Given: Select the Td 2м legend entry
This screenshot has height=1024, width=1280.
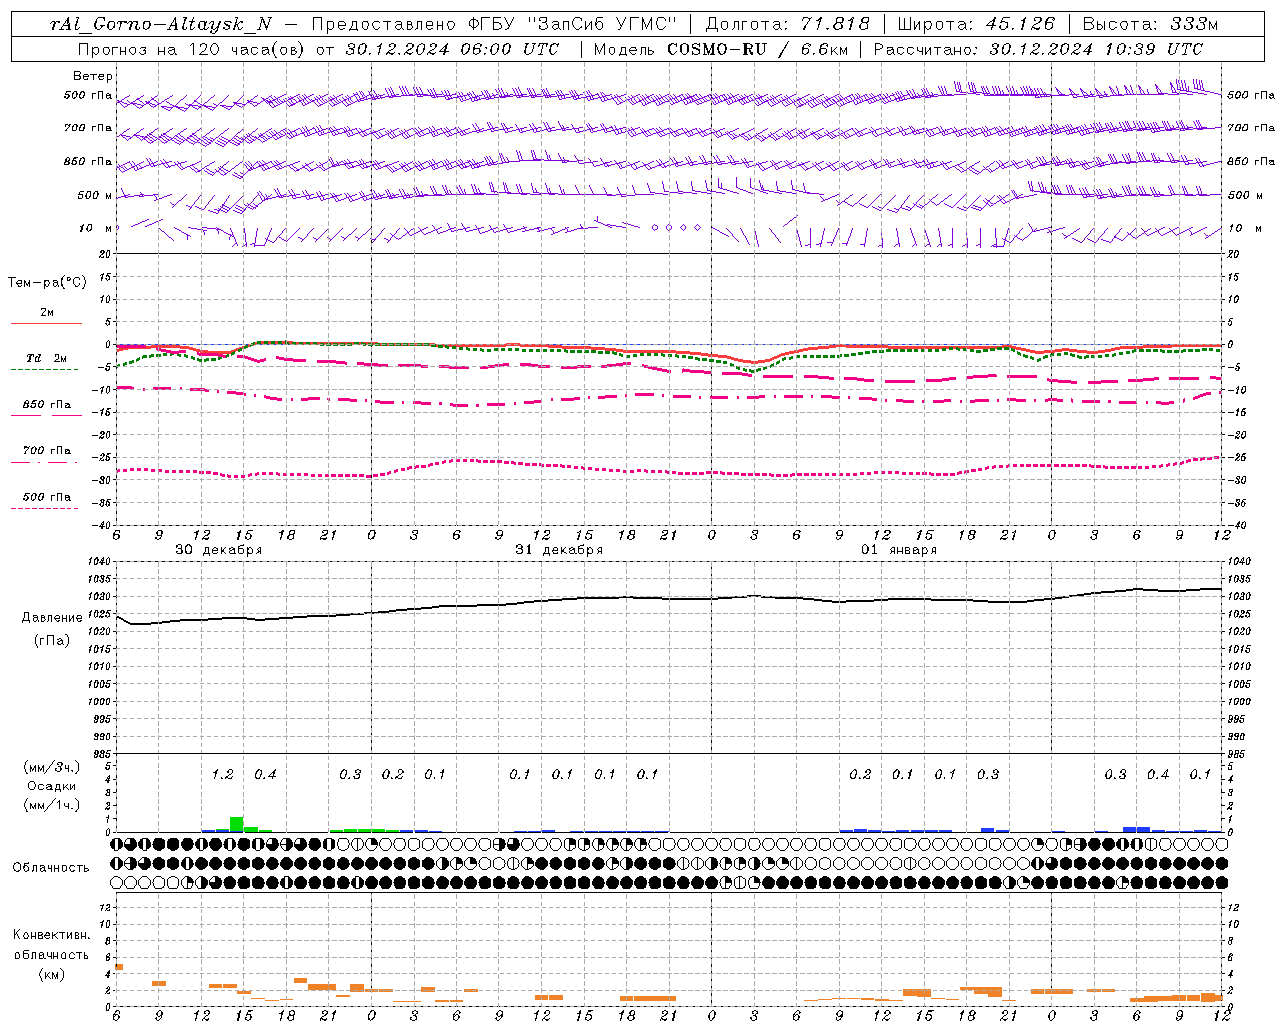Looking at the screenshot, I should [x=47, y=358].
